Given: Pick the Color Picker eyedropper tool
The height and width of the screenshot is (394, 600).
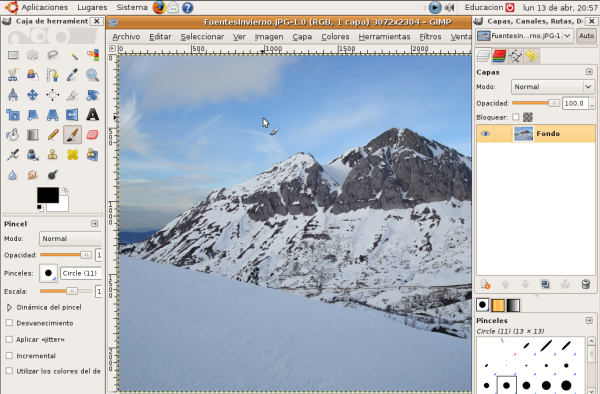Looking at the screenshot, I should (x=72, y=75).
